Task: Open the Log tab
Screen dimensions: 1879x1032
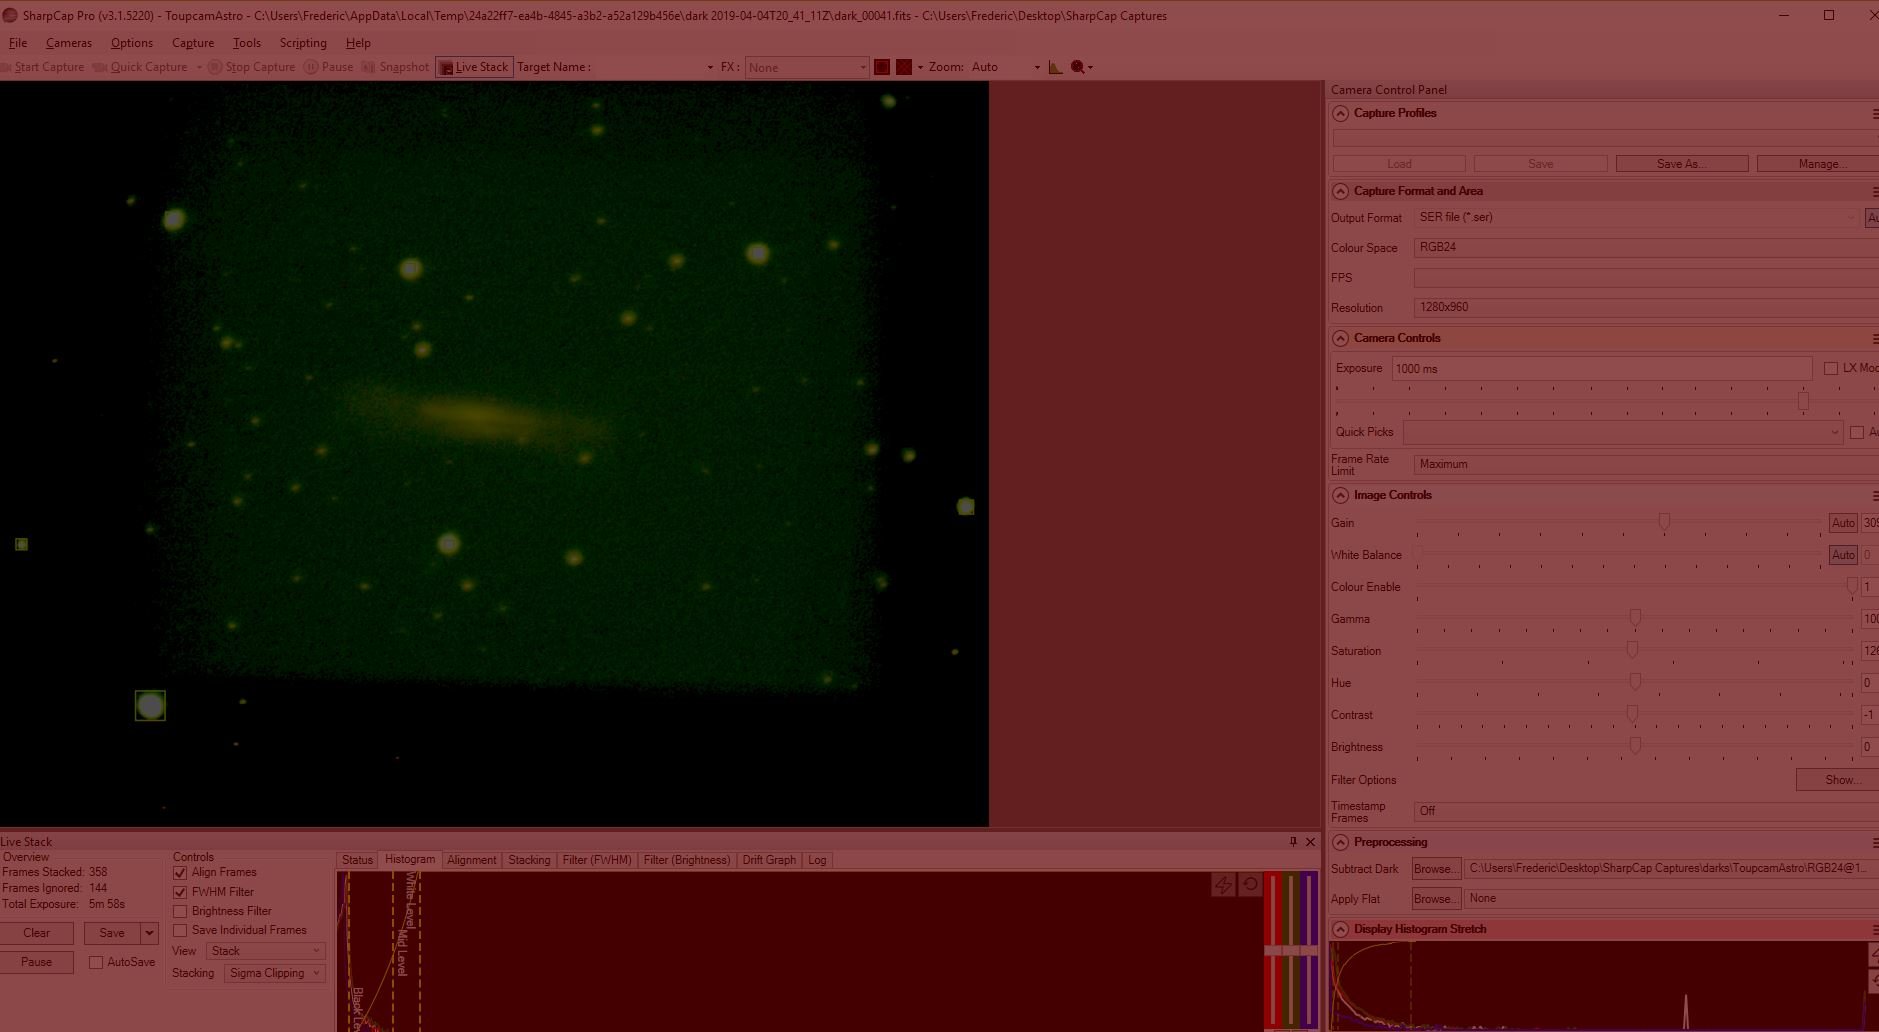Action: point(817,860)
